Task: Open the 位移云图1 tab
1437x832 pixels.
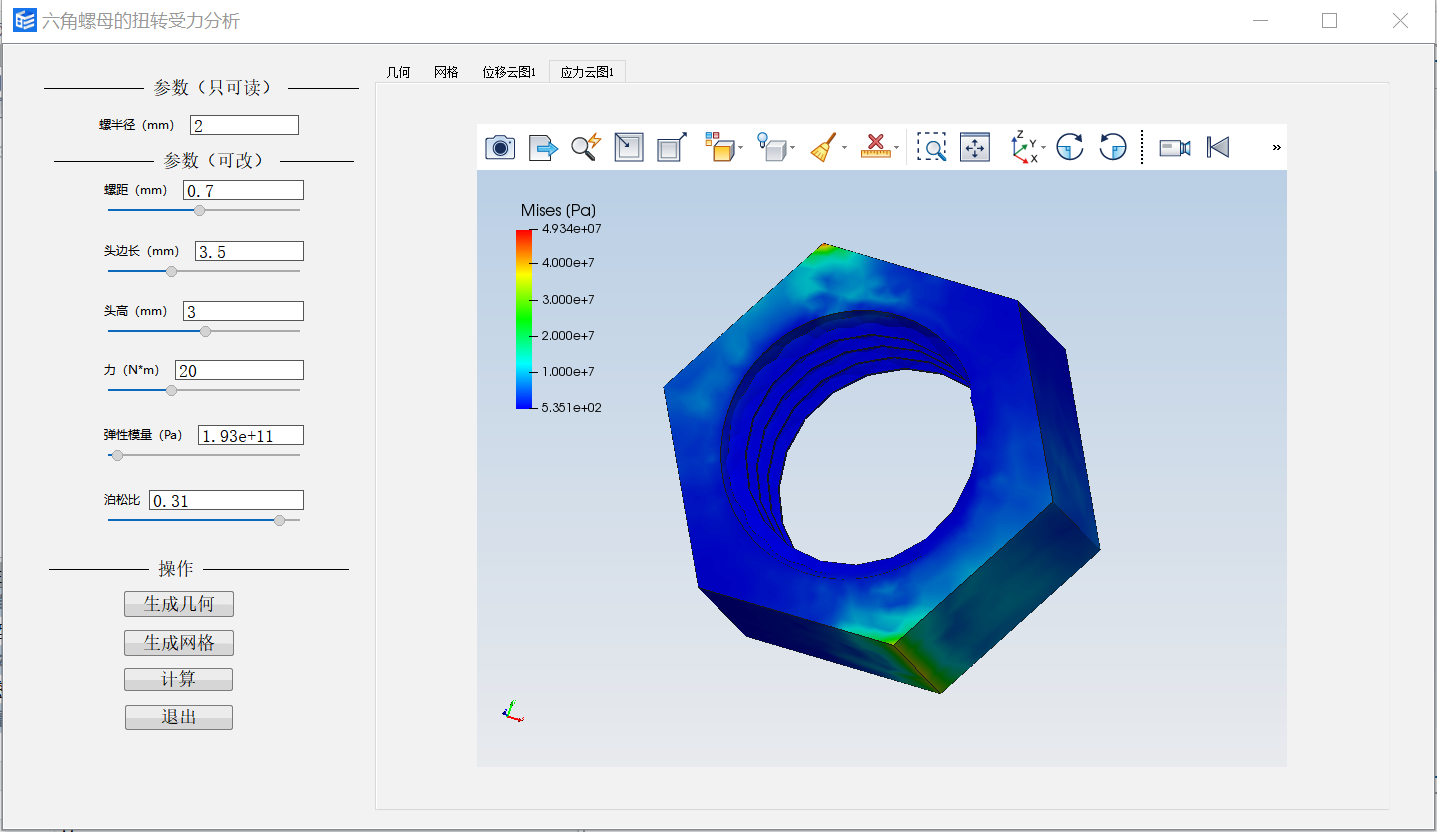Action: (x=509, y=72)
